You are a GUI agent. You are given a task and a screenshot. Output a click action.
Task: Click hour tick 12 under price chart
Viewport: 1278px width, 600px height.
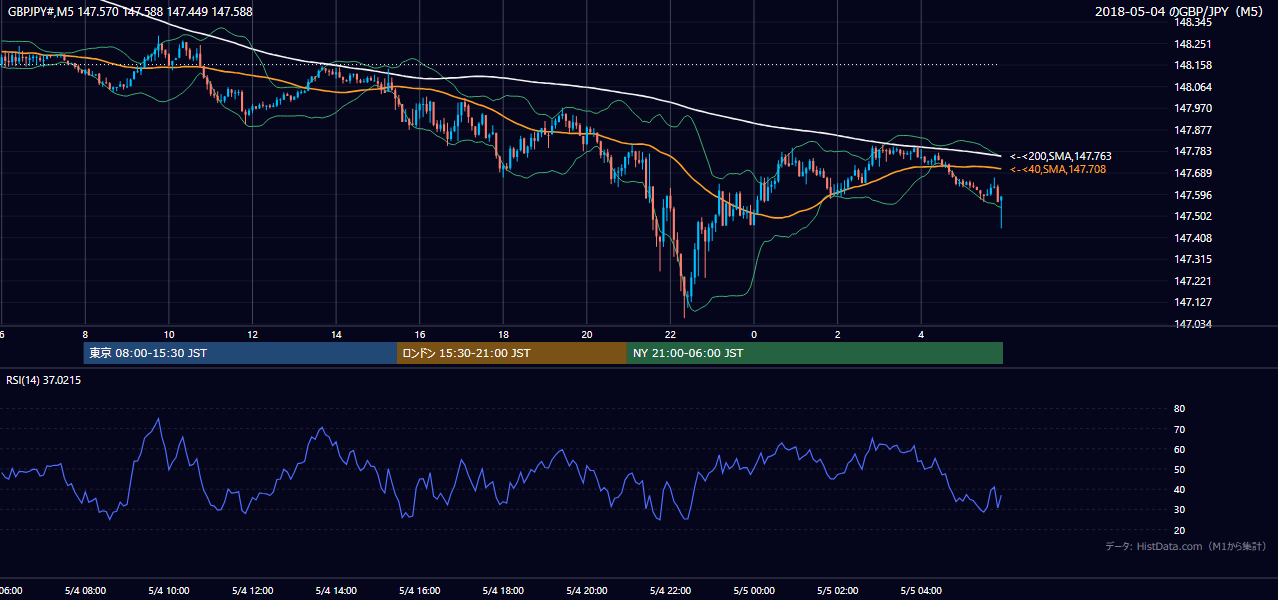click(x=252, y=335)
